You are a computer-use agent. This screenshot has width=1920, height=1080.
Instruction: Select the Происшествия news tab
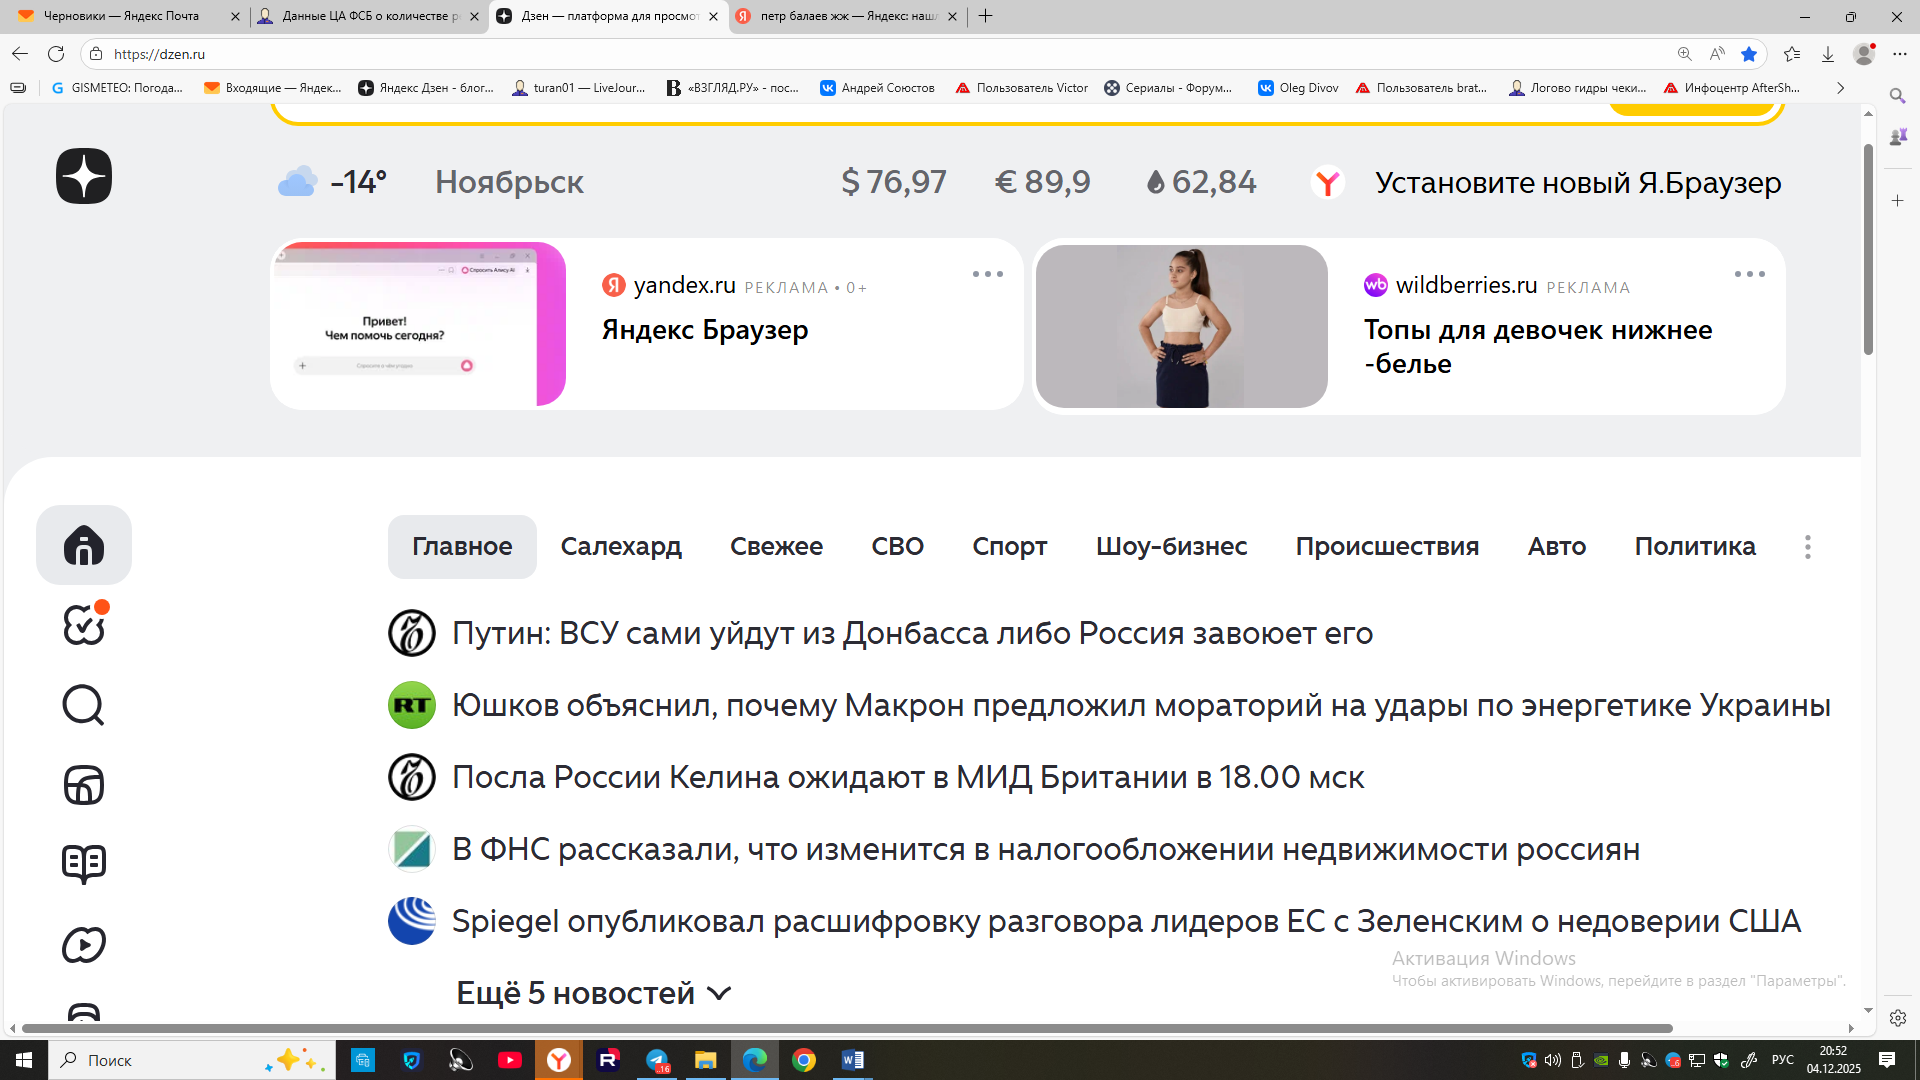pos(1386,547)
